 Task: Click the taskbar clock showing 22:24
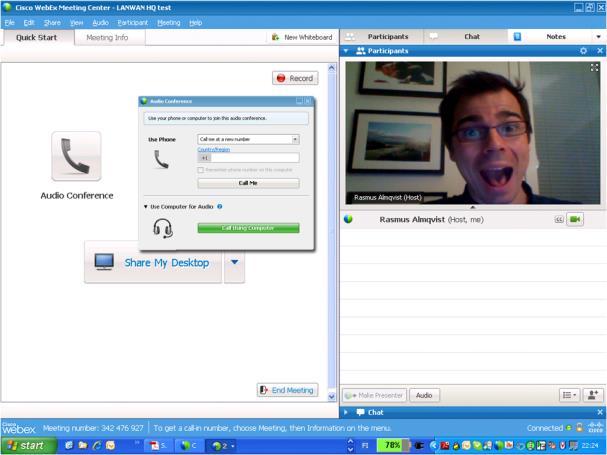click(590, 446)
